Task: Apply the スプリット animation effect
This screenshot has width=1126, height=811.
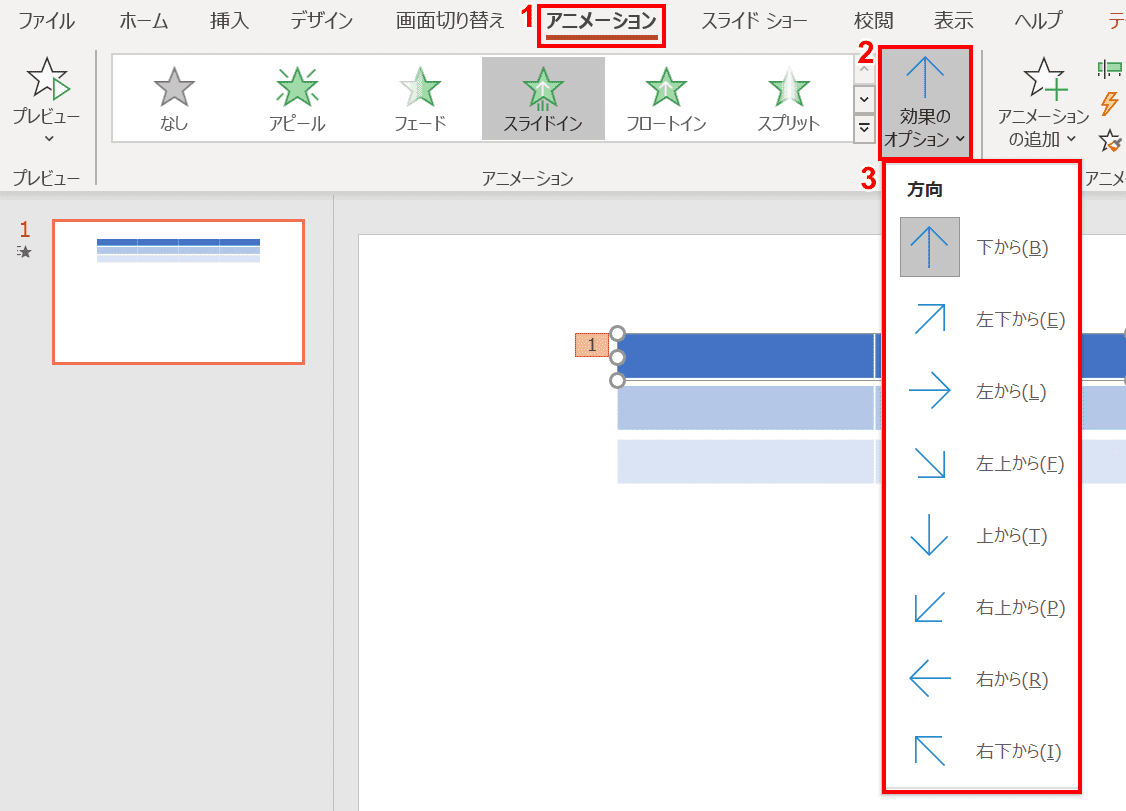Action: (x=788, y=98)
